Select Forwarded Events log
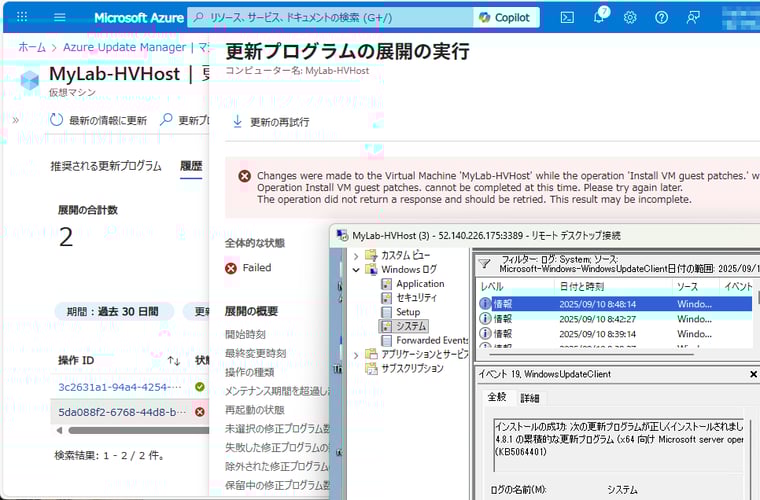 coord(432,341)
